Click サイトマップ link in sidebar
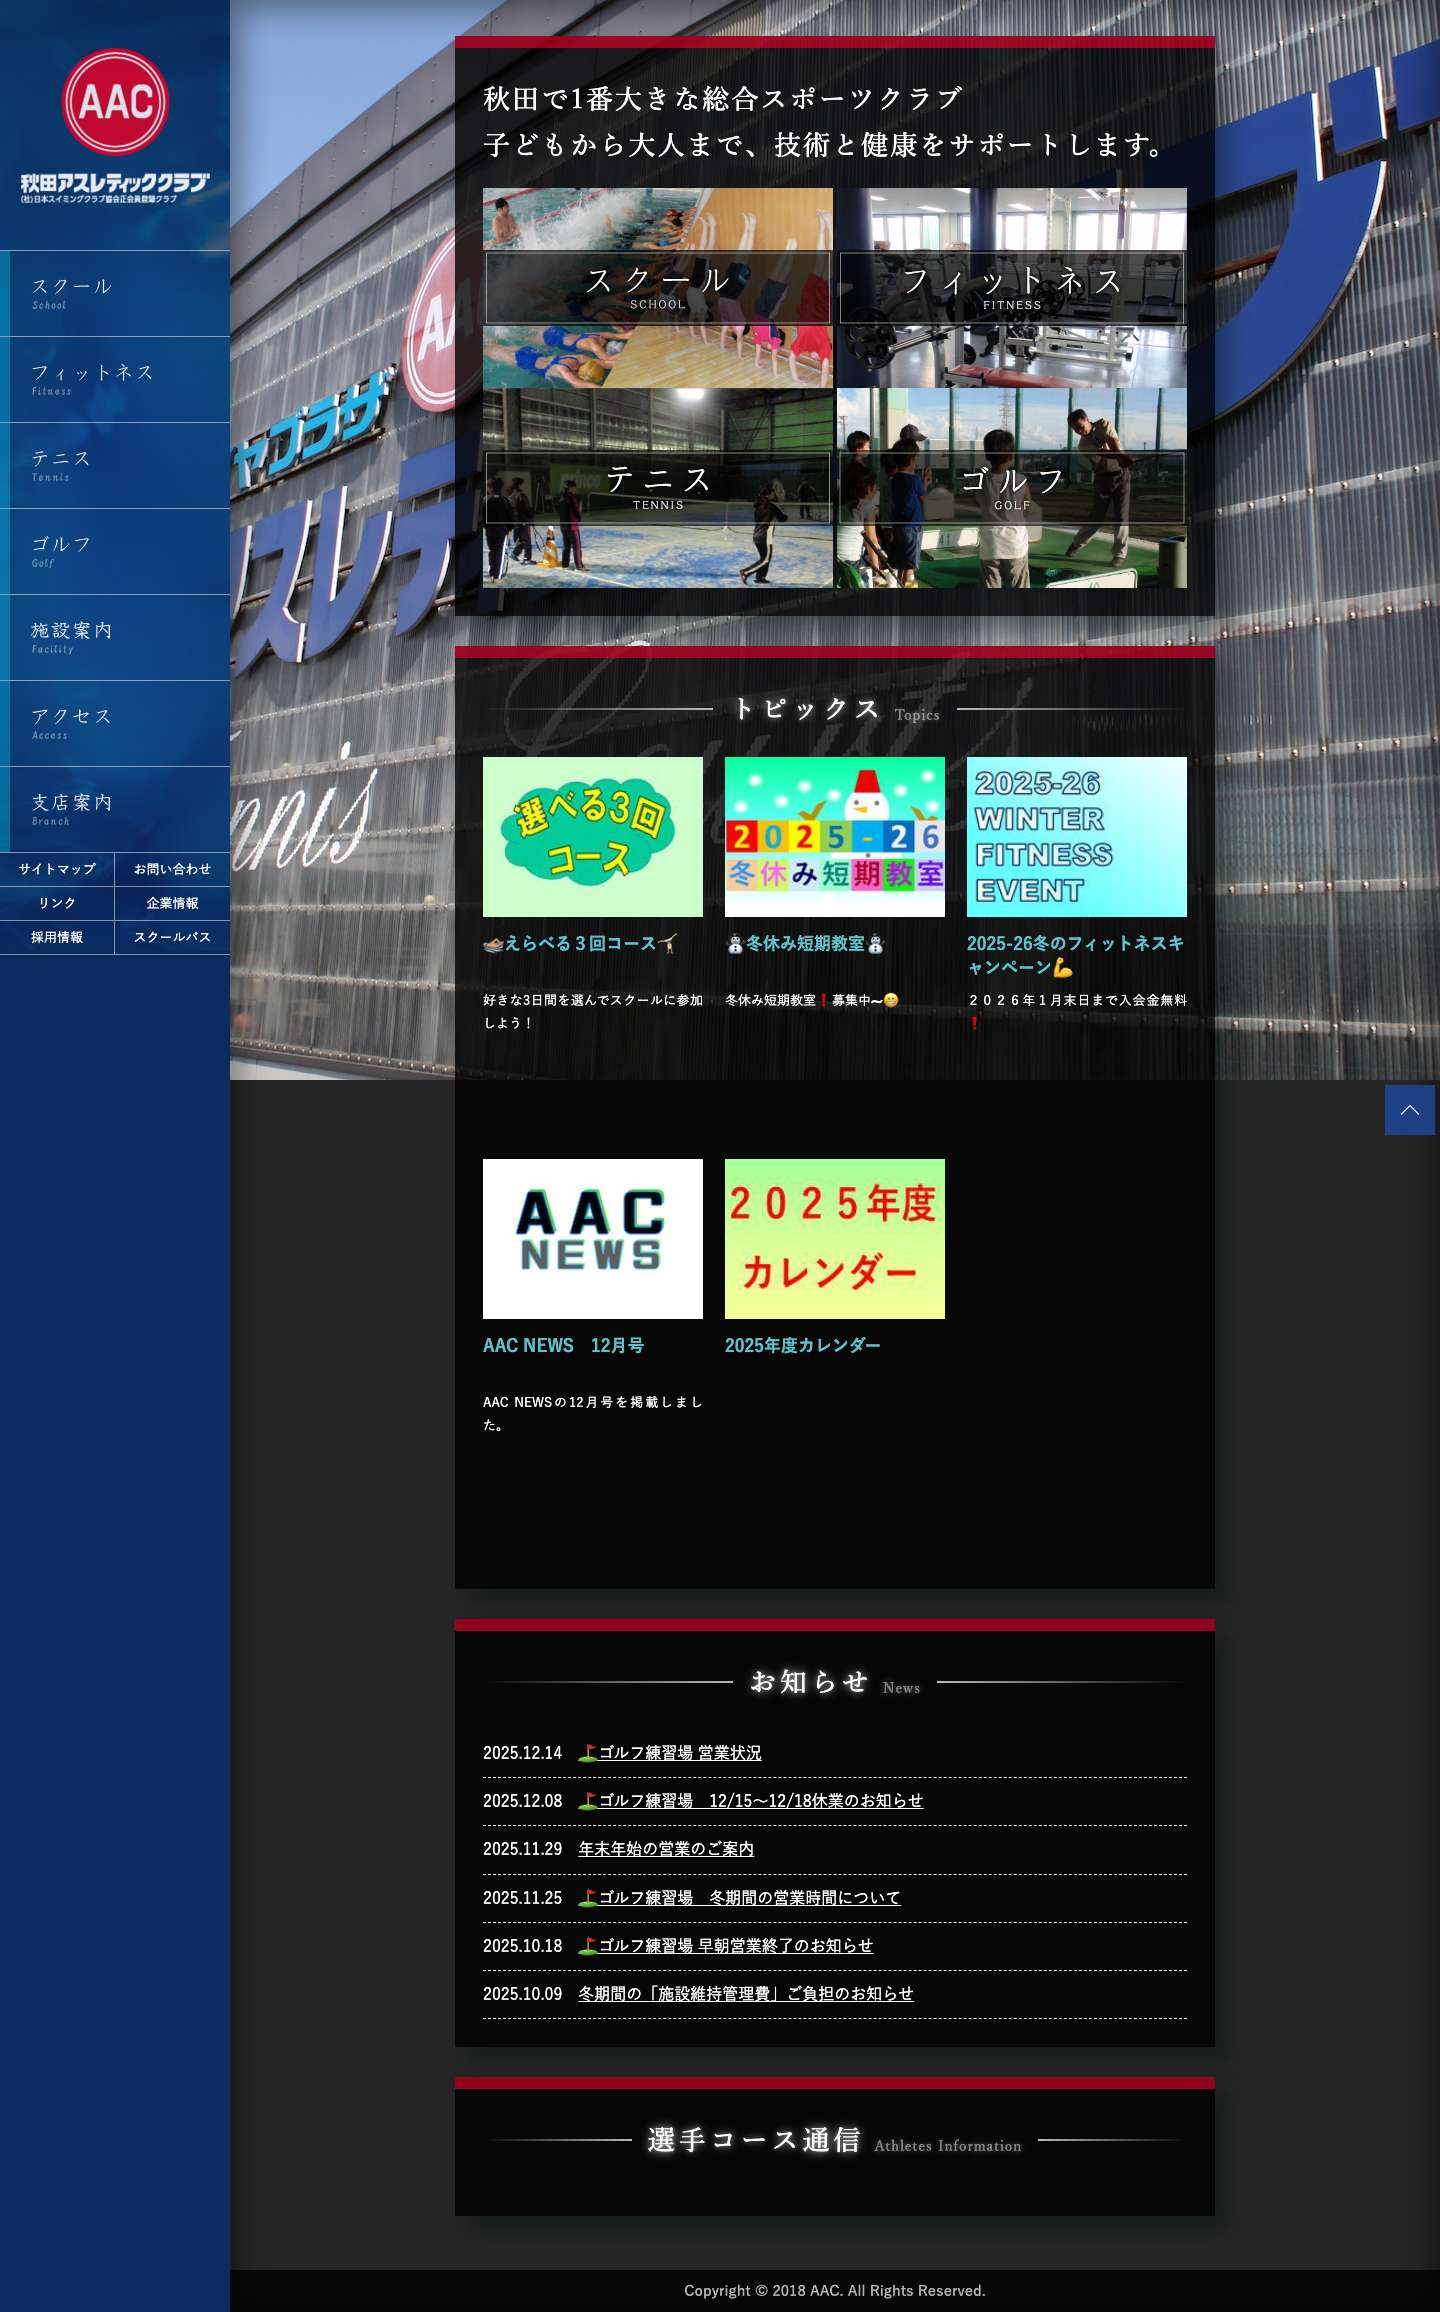Image resolution: width=1440 pixels, height=2312 pixels. point(57,869)
